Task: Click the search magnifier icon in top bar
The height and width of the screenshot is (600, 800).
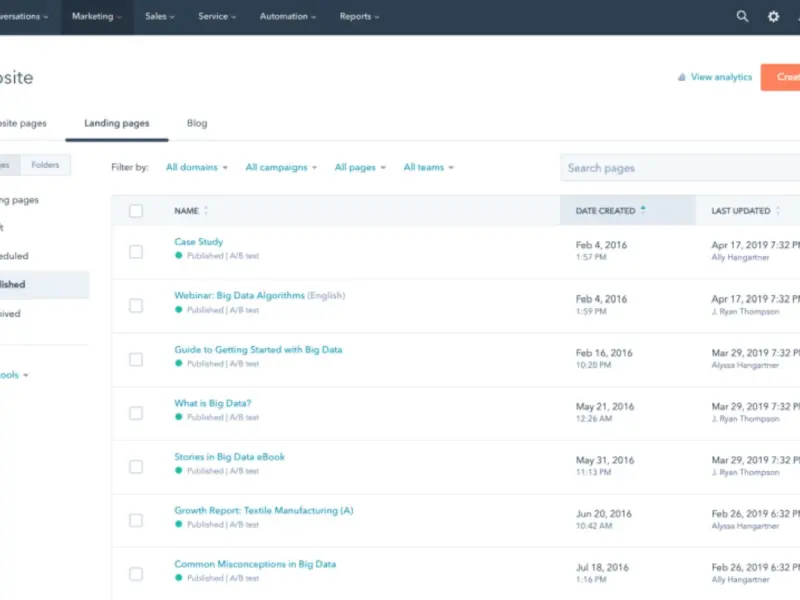Action: pos(742,17)
